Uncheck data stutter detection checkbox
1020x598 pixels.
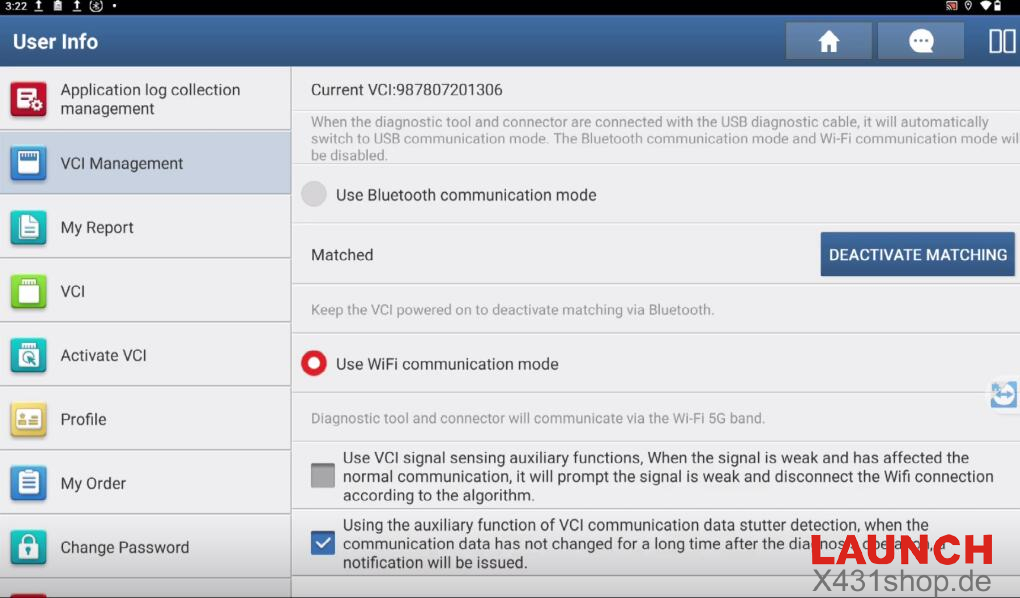[322, 543]
